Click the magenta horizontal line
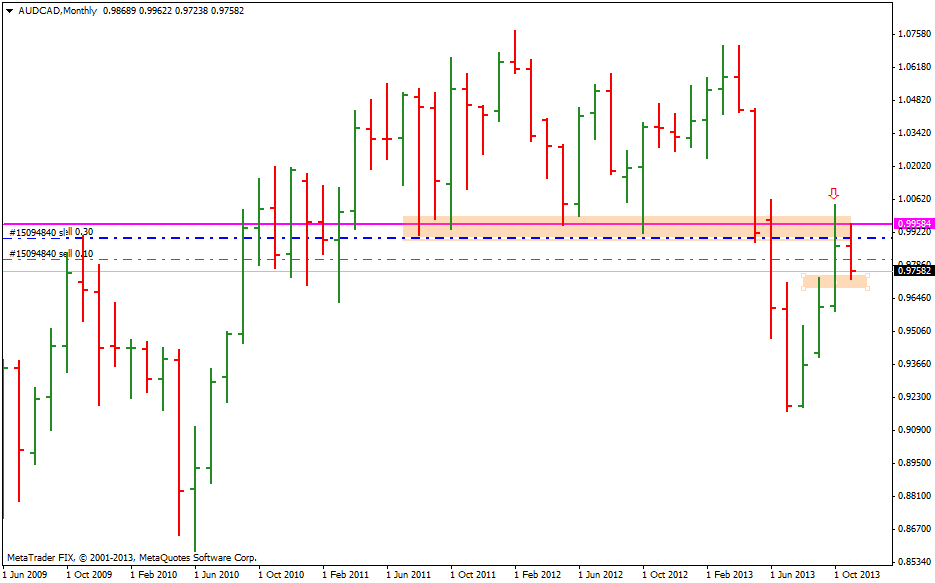The width and height of the screenshot is (935, 583). [200, 224]
